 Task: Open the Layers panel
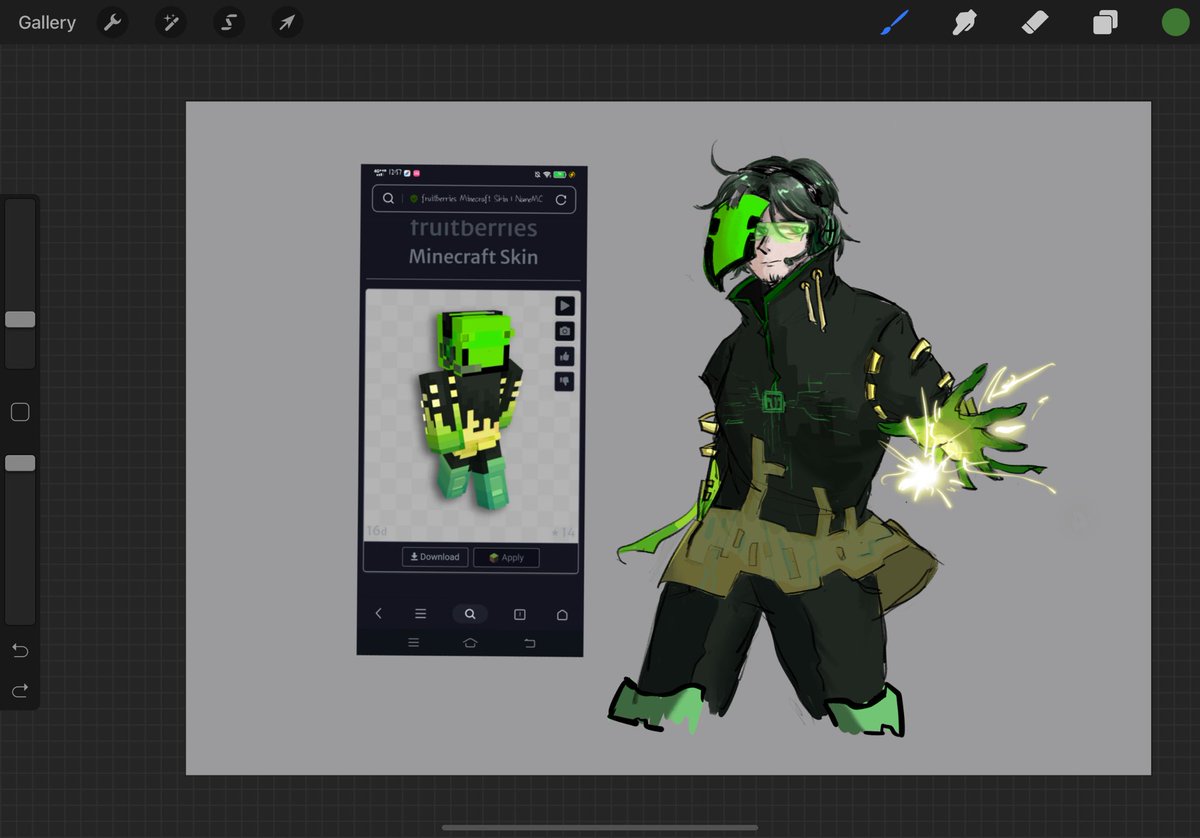[x=1105, y=22]
